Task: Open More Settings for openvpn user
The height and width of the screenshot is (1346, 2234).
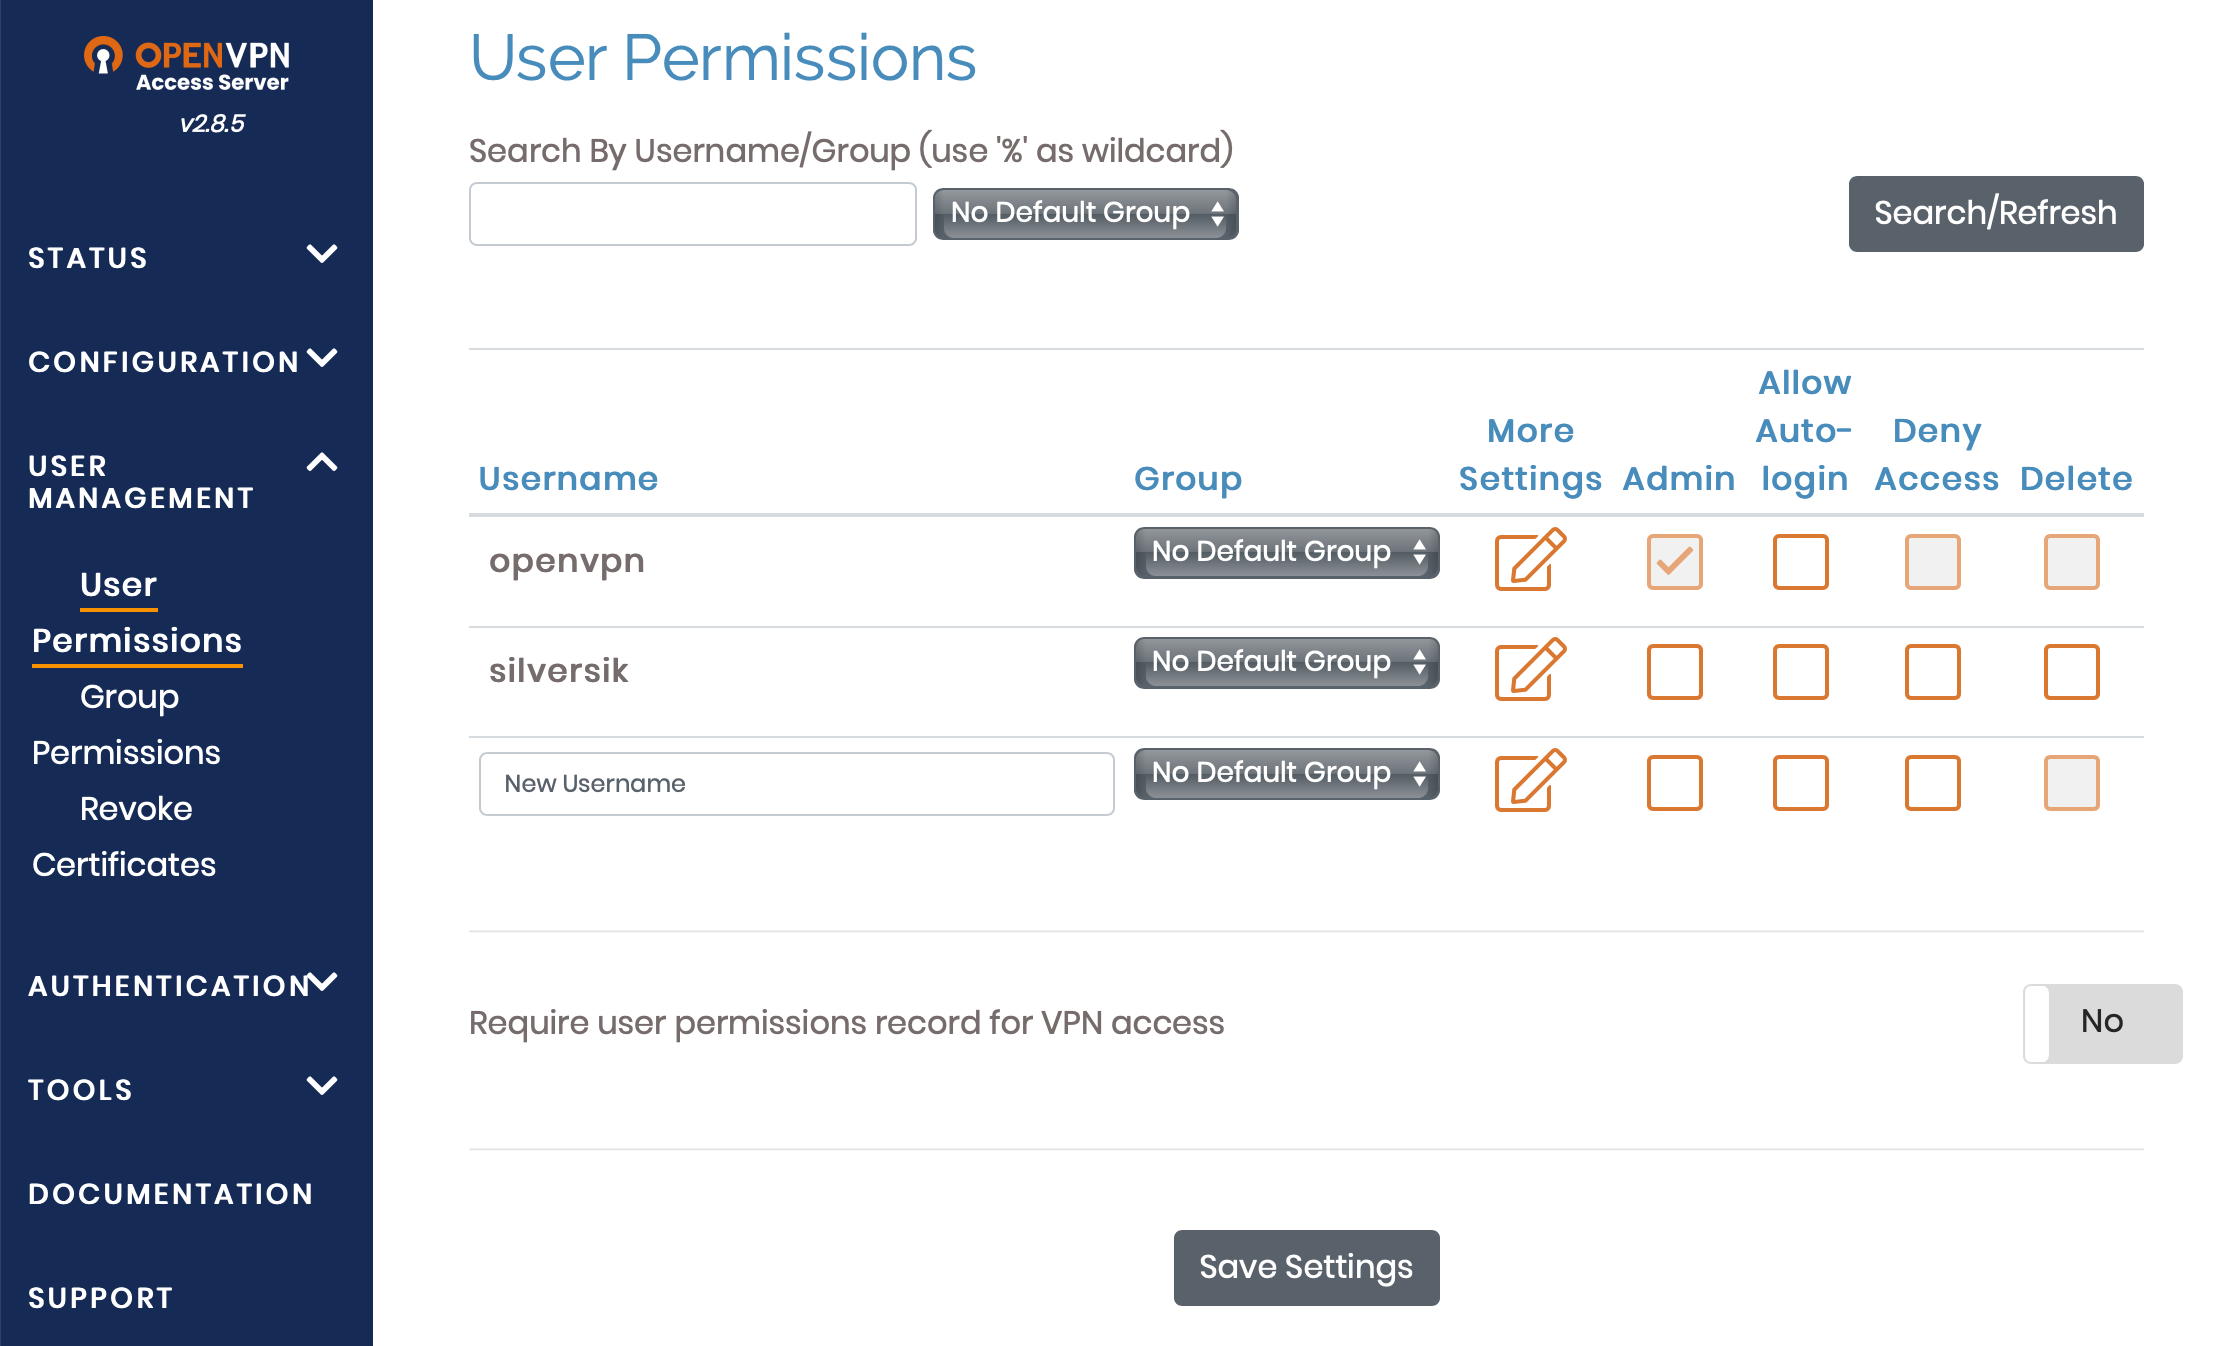Action: [1529, 560]
